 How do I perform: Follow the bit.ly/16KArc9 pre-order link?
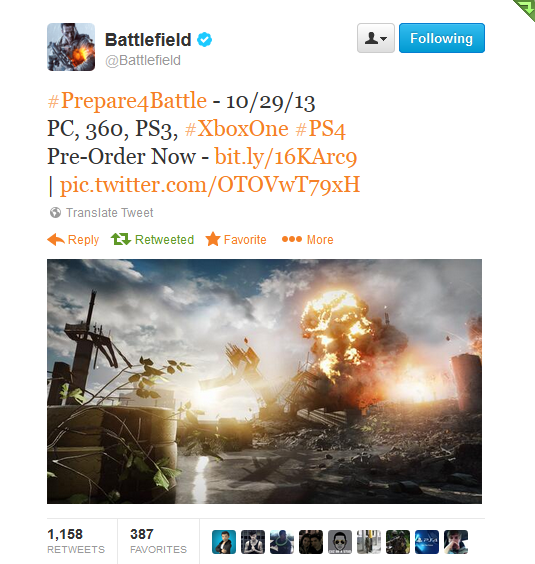tap(286, 157)
